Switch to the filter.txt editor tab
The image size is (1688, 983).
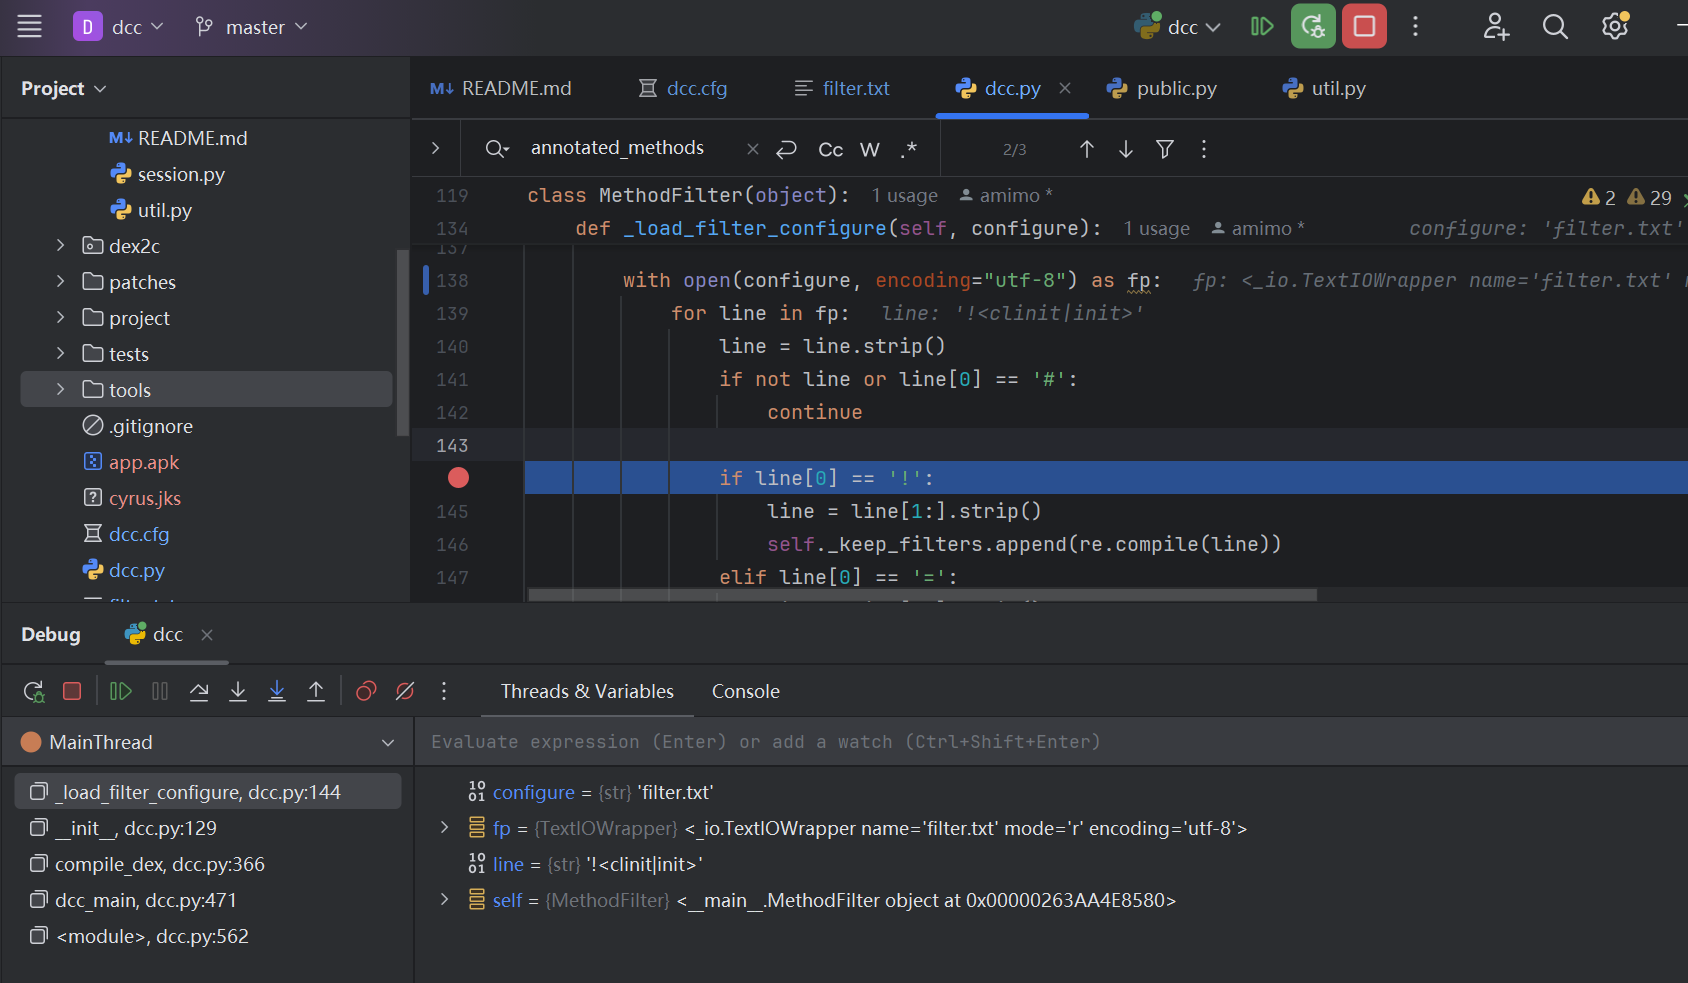tap(842, 89)
